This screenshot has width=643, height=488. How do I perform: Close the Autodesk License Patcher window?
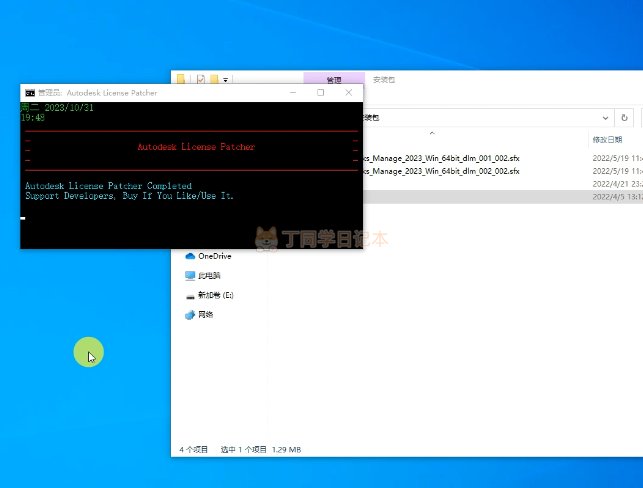[x=349, y=93]
